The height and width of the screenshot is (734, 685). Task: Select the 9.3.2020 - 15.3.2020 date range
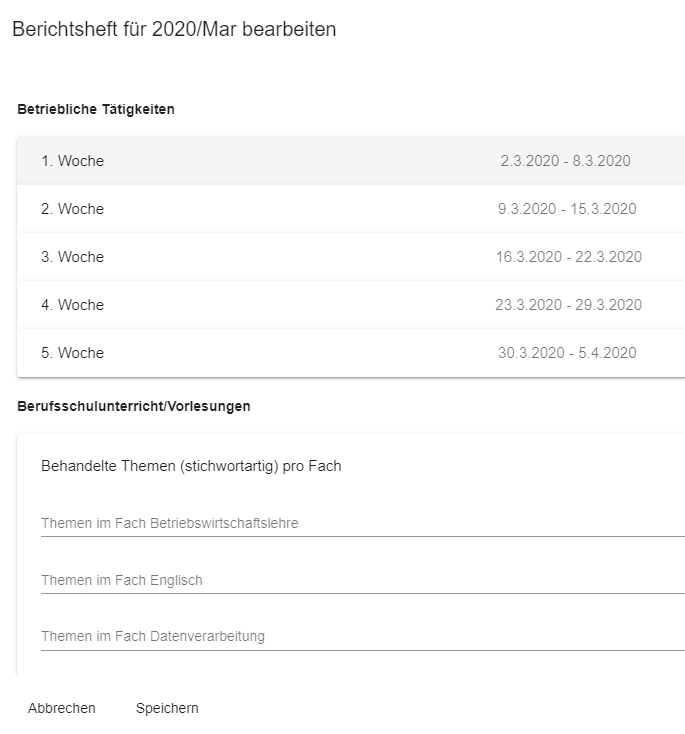[566, 209]
